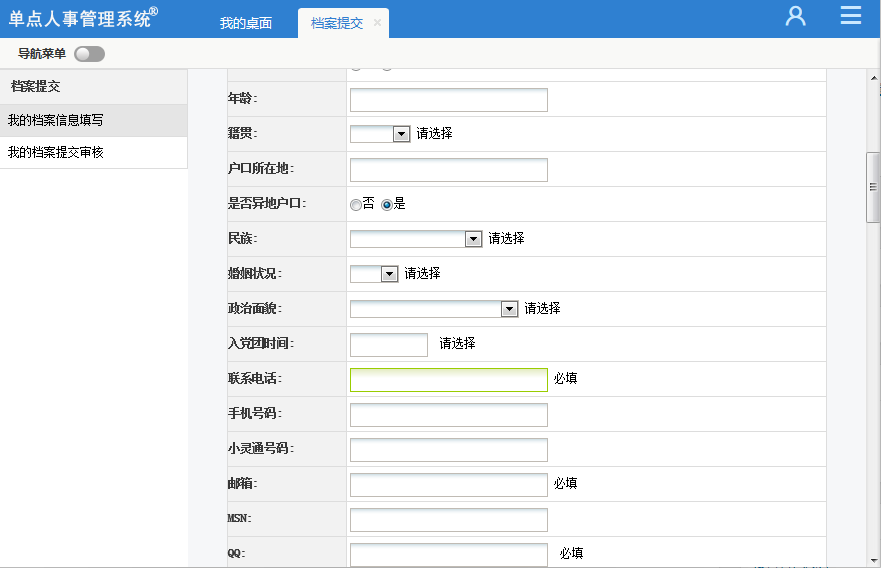Click the vertical scrollbar thumb
The height and width of the screenshot is (568, 881).
click(873, 187)
